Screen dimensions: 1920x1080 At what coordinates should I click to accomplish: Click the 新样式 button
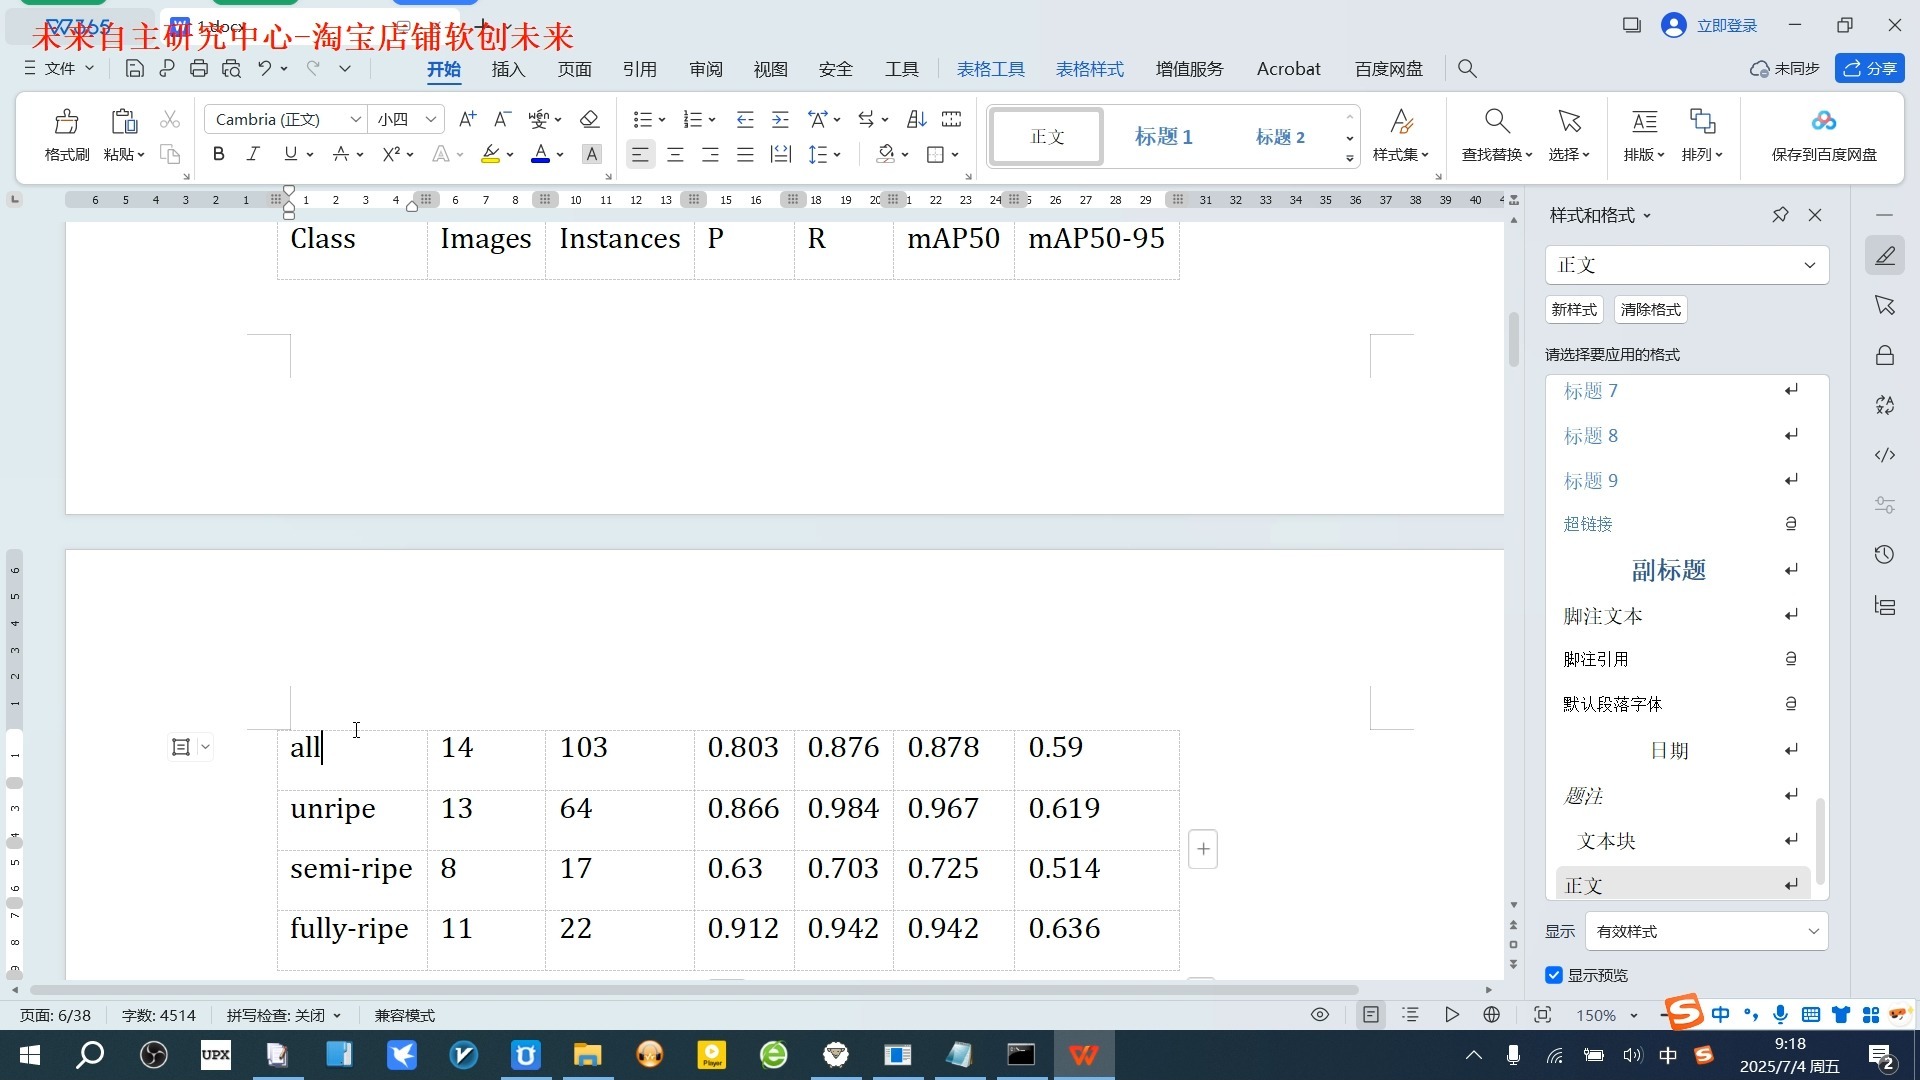pyautogui.click(x=1573, y=310)
